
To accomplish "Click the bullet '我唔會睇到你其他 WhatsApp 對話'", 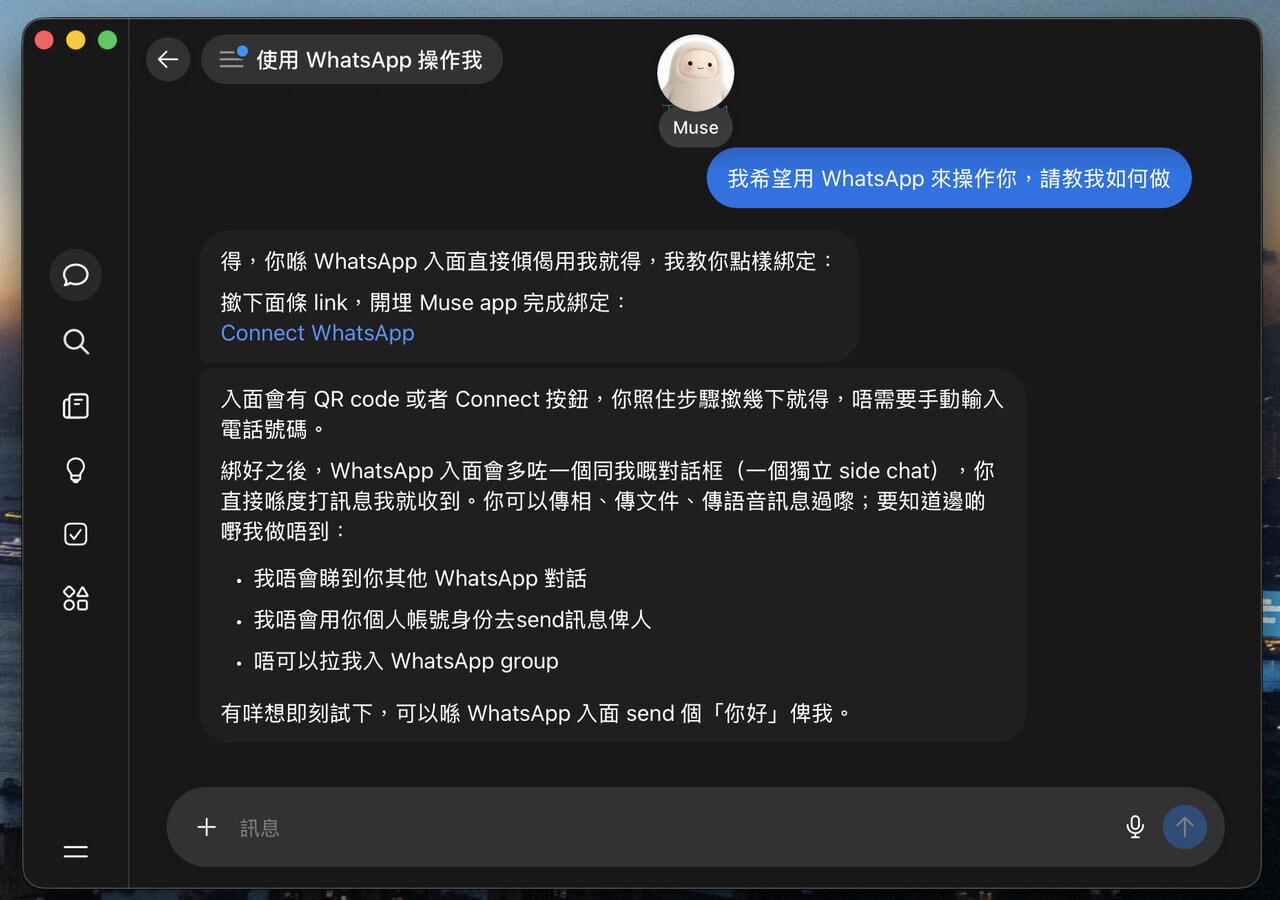I will pos(420,579).
